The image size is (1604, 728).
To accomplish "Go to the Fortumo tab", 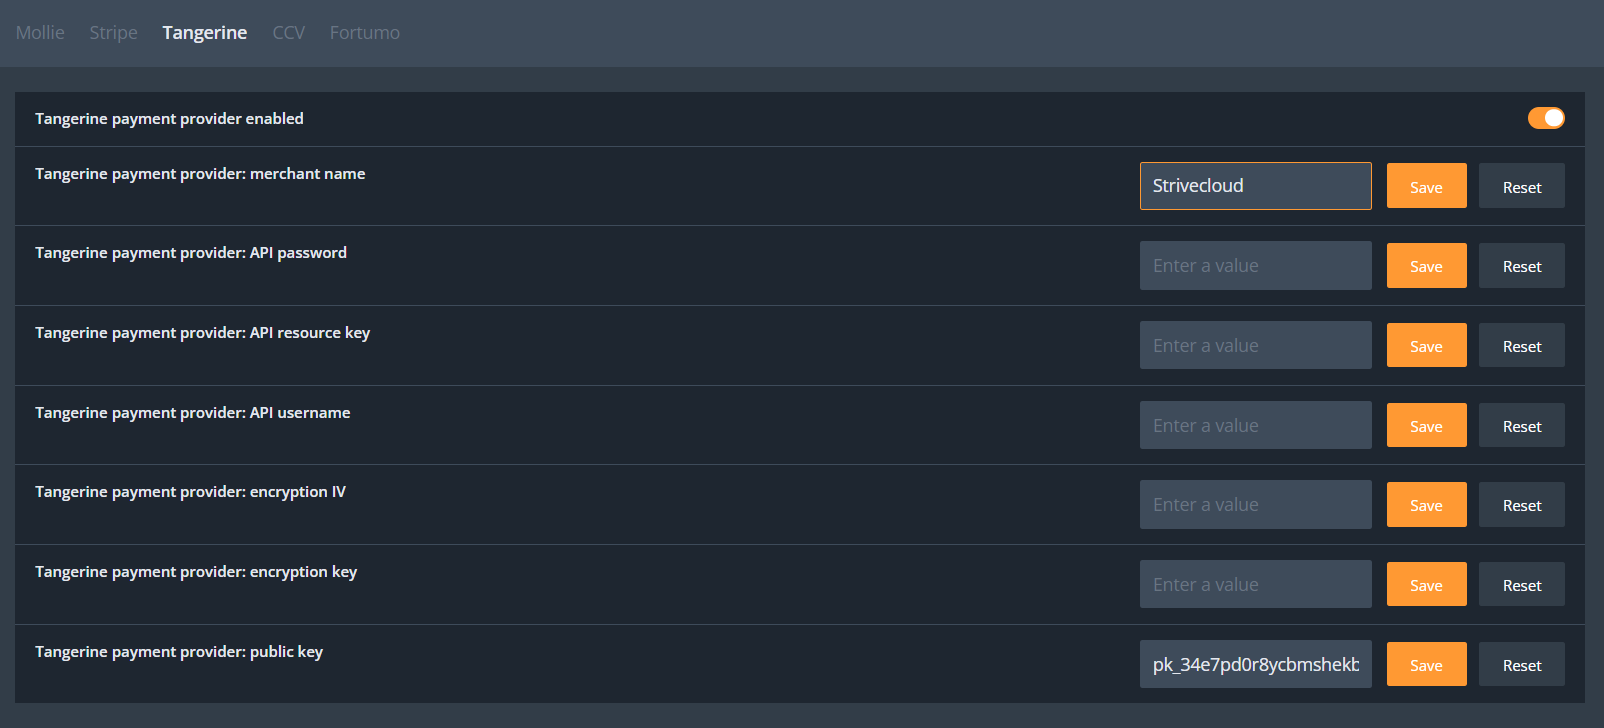I will pos(364,33).
